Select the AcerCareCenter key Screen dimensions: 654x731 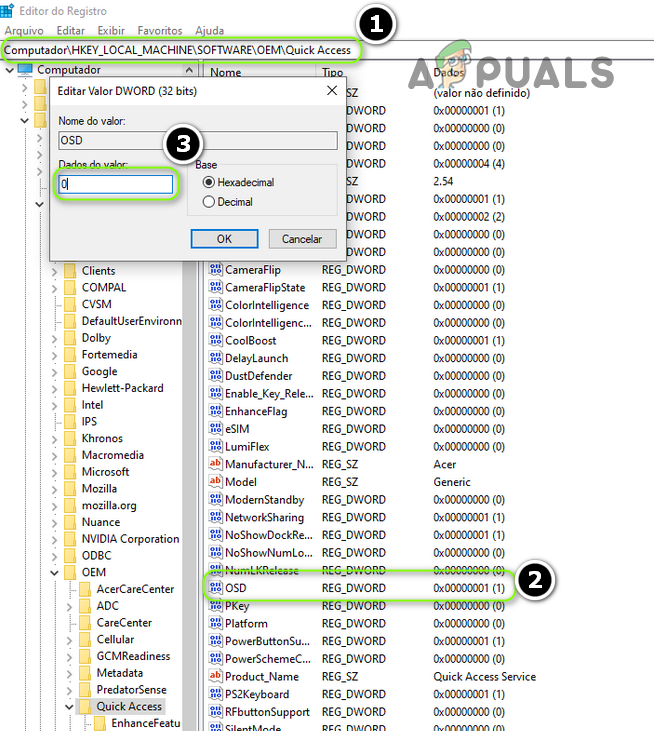(135, 589)
